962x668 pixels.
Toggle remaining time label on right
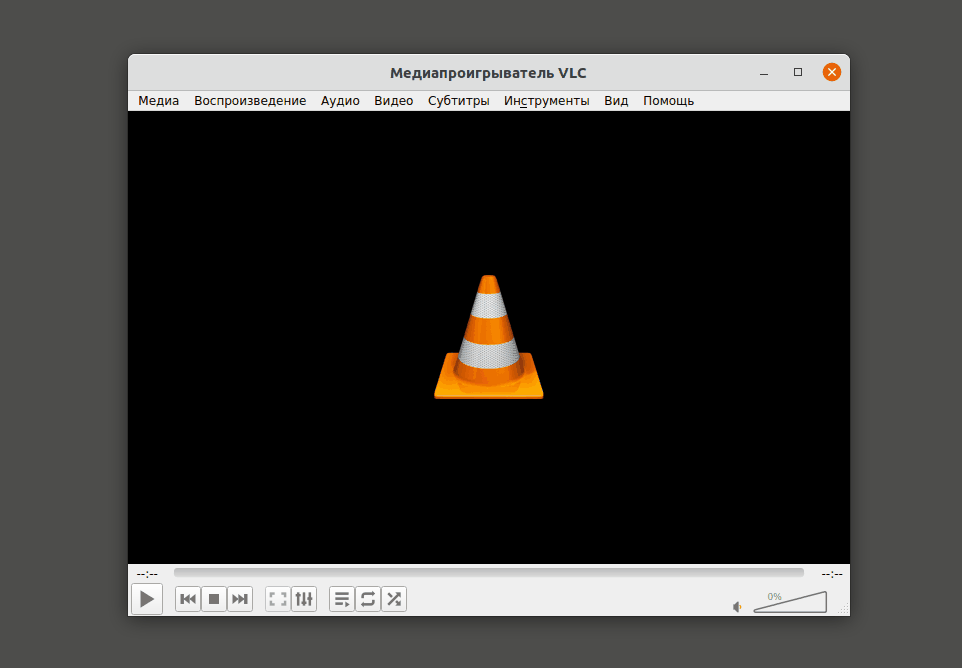(x=832, y=574)
